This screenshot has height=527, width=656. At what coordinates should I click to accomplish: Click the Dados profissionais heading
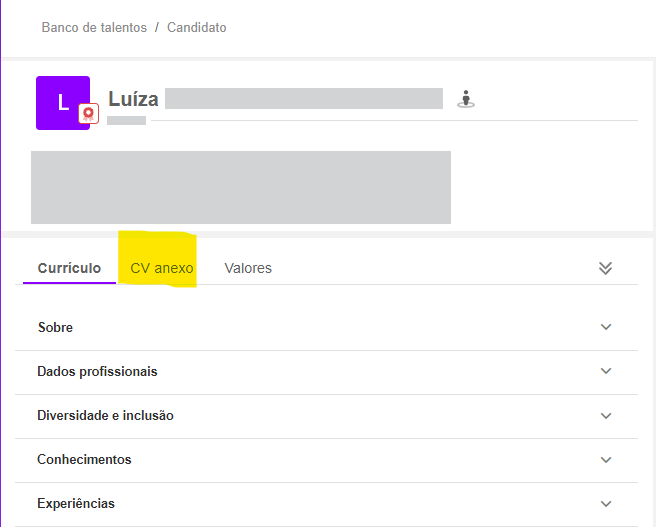click(x=97, y=371)
